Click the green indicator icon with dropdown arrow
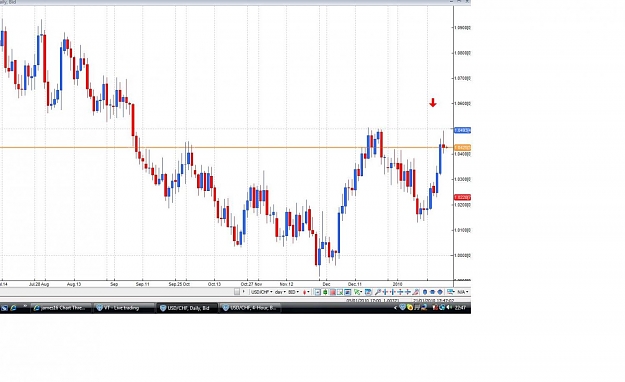The width and height of the screenshot is (625, 382). (x=358, y=292)
